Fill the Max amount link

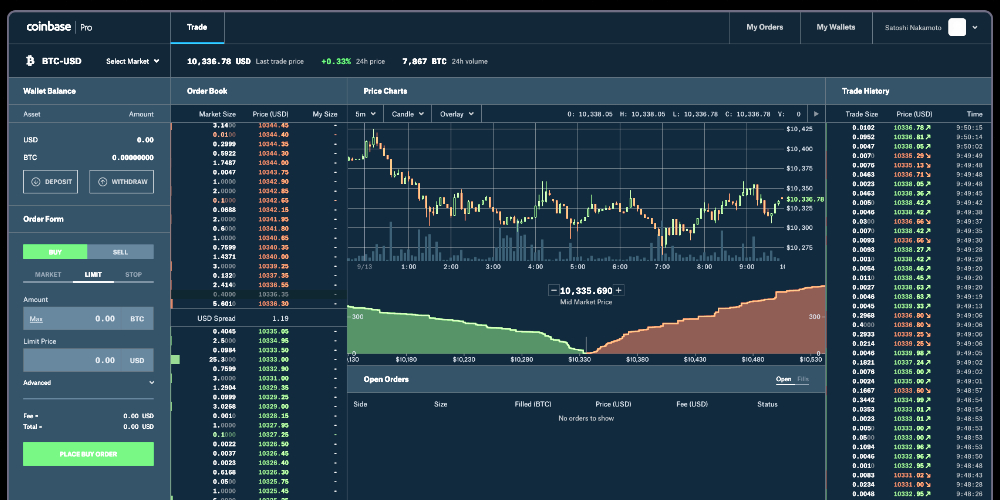[x=36, y=319]
